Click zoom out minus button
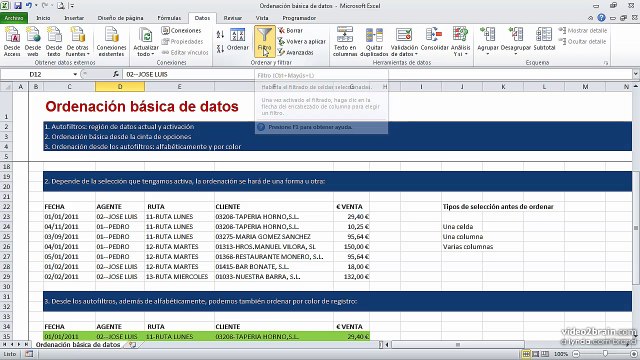 (576, 354)
